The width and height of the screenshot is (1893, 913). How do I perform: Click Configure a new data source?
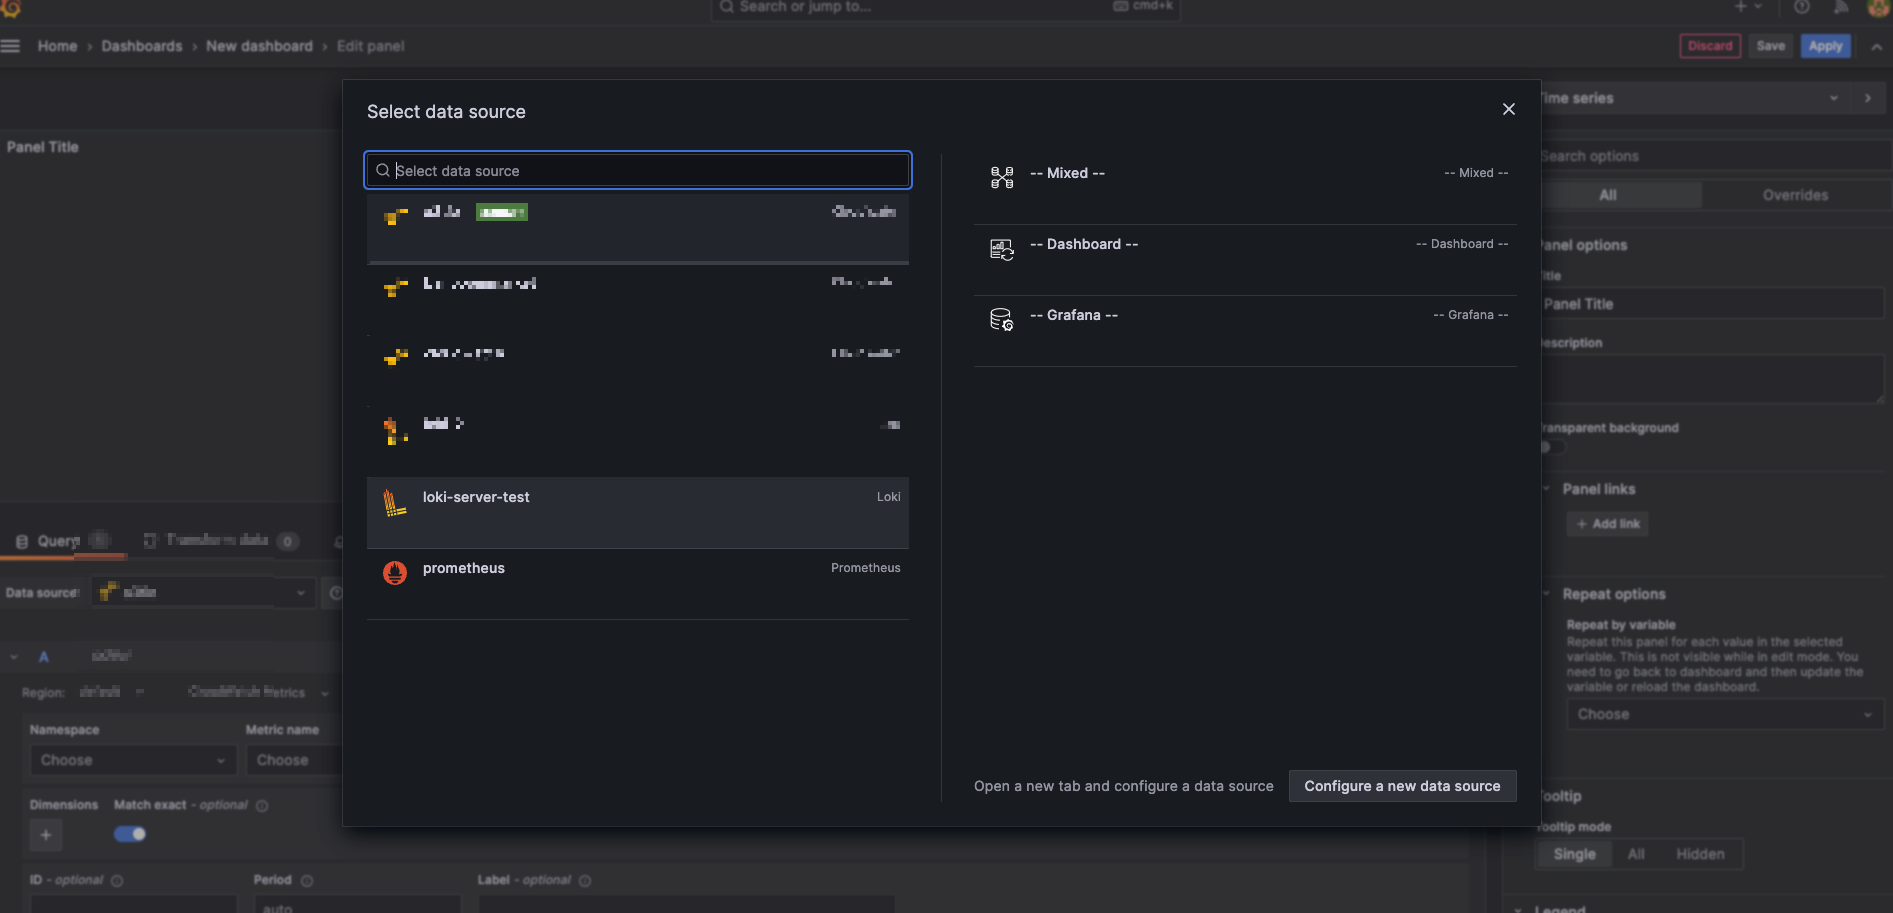tap(1402, 786)
